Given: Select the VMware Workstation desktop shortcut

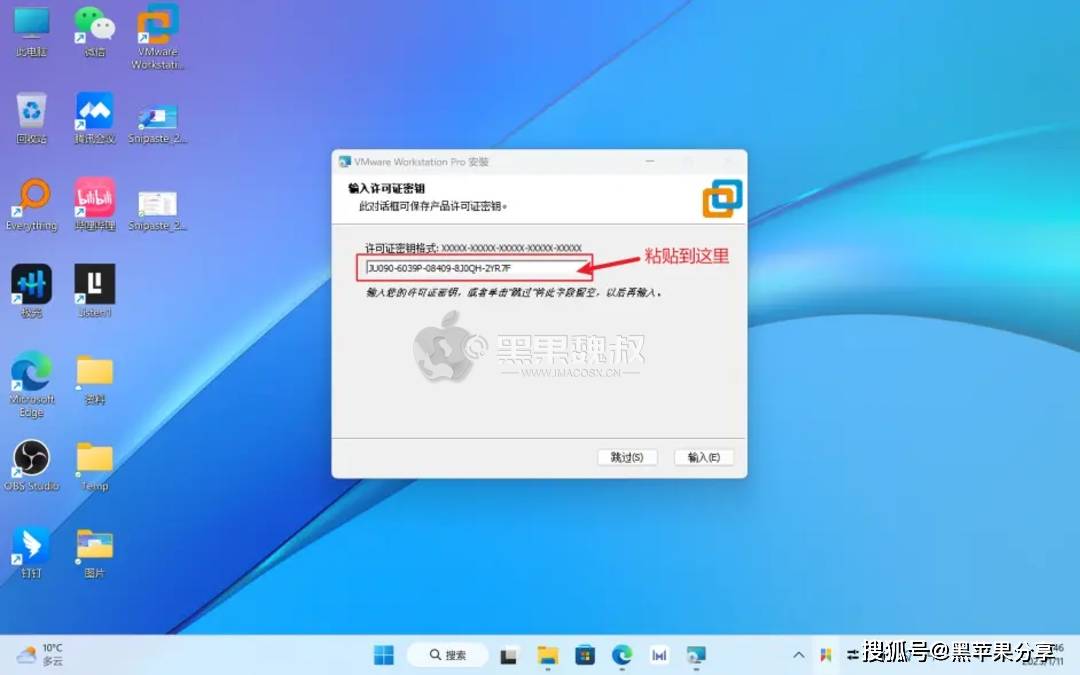Looking at the screenshot, I should click(158, 36).
